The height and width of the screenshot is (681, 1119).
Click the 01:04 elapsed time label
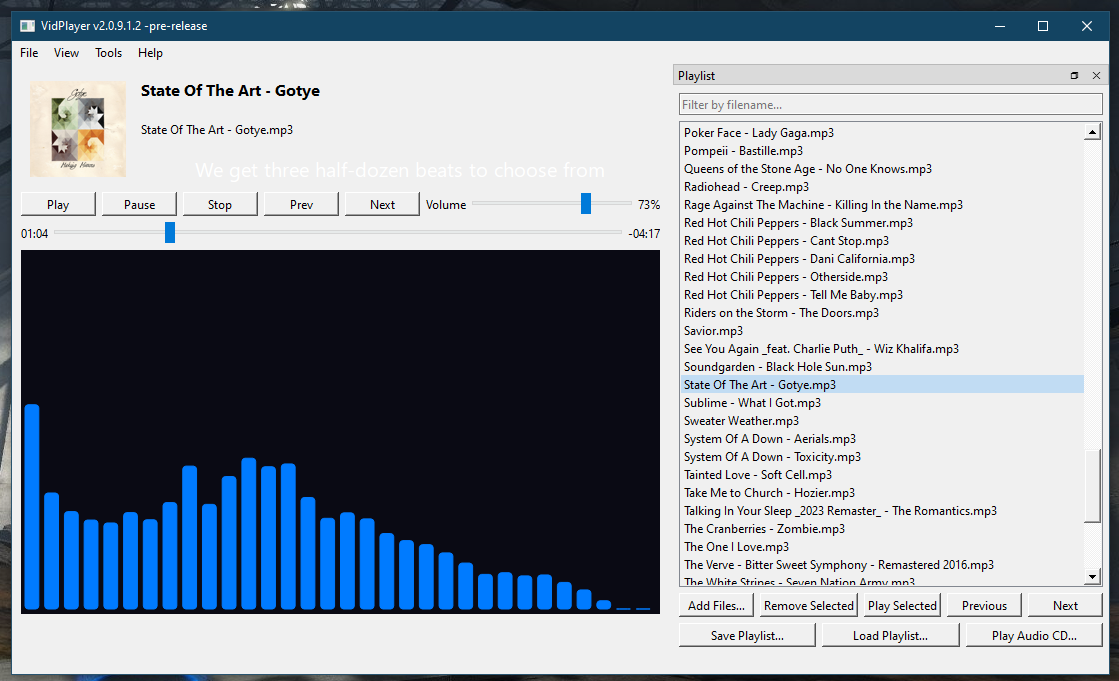click(34, 233)
